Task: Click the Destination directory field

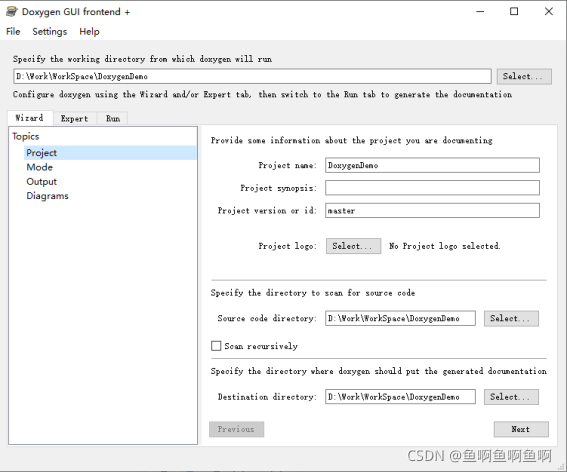Action: coord(400,397)
